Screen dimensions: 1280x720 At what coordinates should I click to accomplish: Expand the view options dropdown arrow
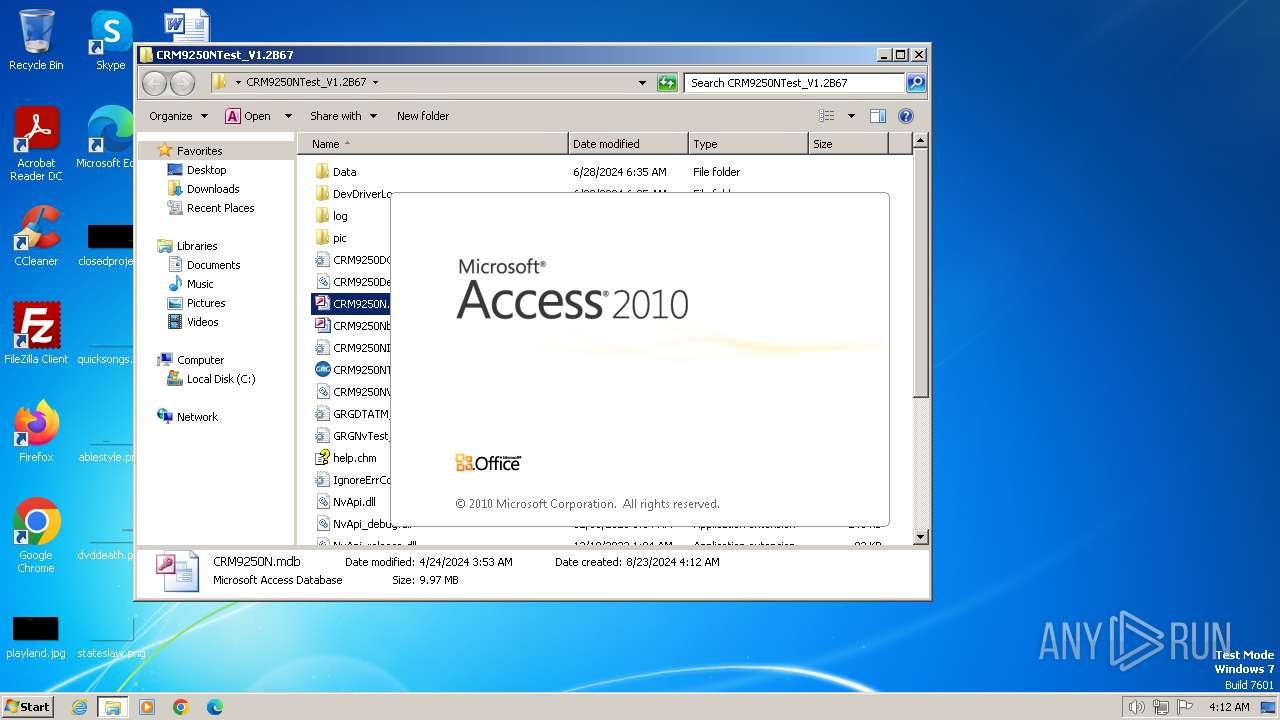point(851,116)
